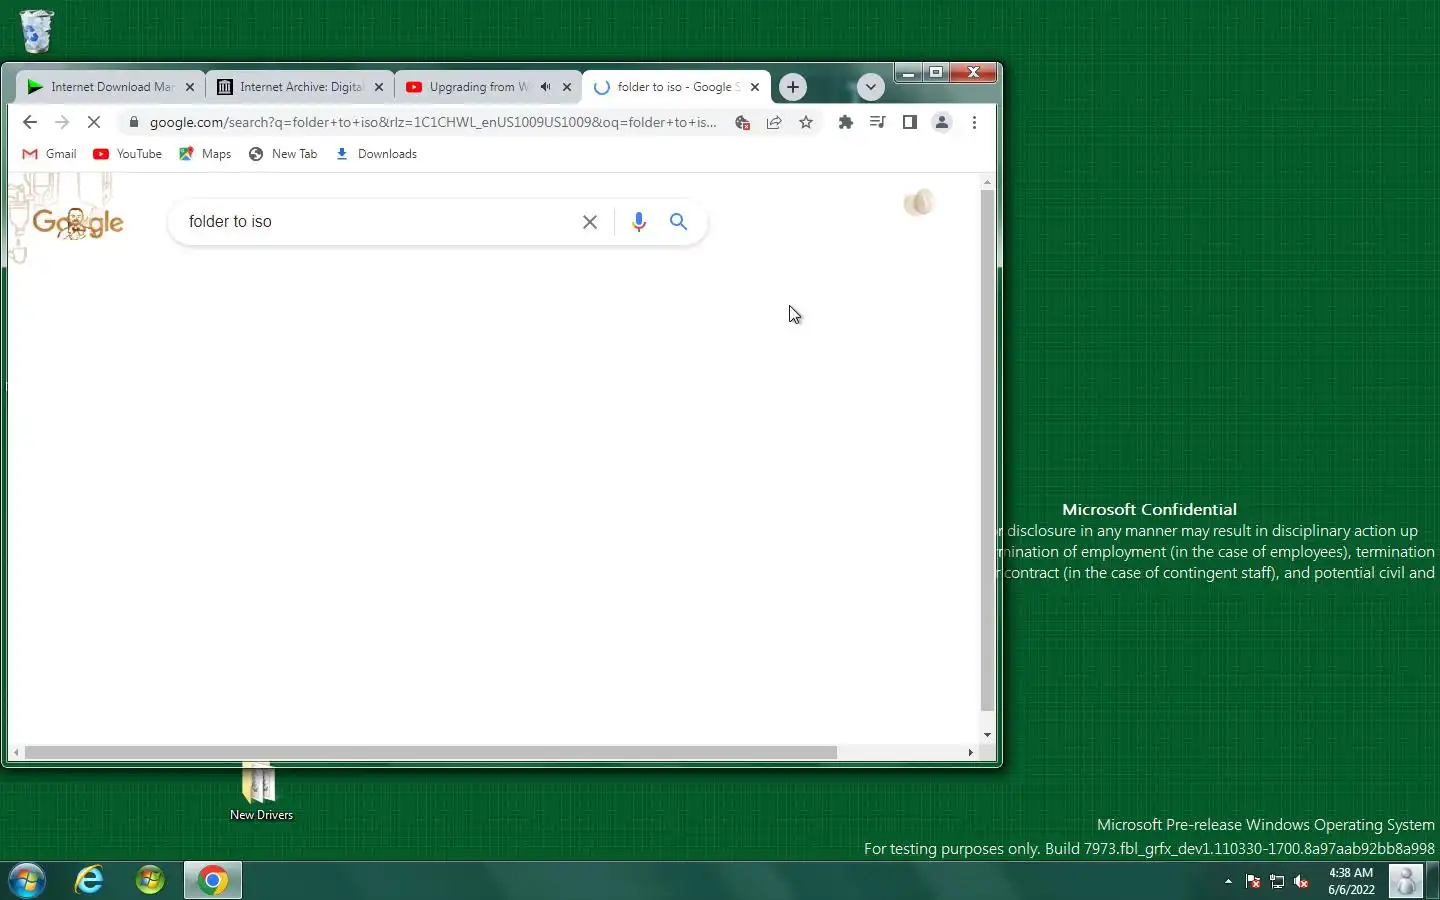The image size is (1440, 900).
Task: Launch Internet Explorer from taskbar
Action: pyautogui.click(x=90, y=881)
